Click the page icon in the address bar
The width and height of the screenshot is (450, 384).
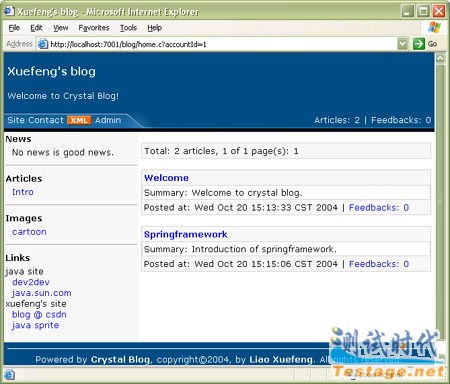coord(42,44)
